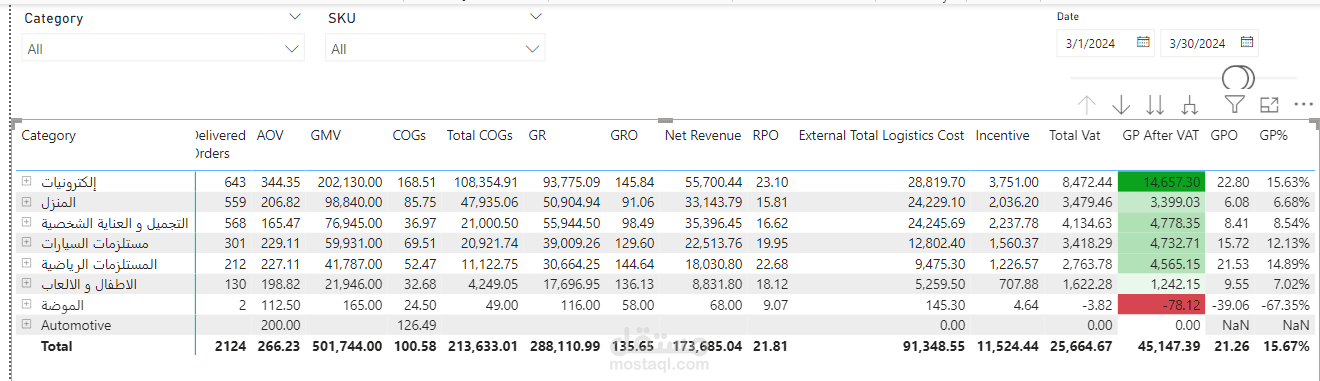Select the Category slicer title label

(54, 18)
